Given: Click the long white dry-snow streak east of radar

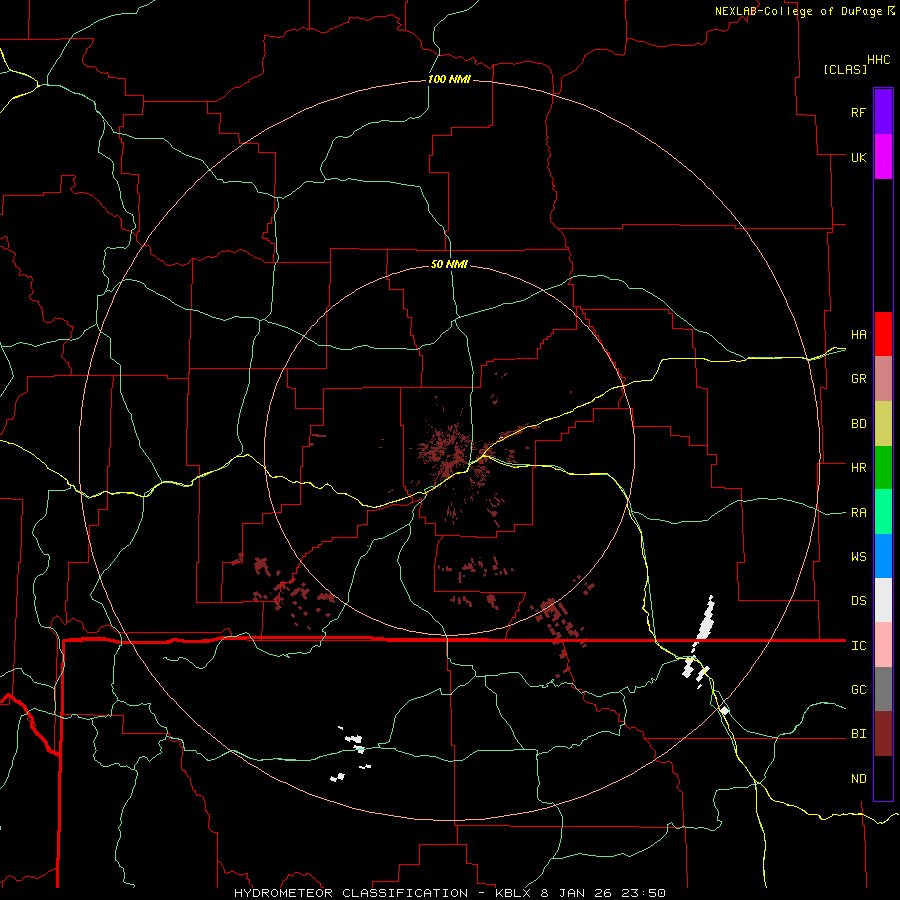Looking at the screenshot, I should 705,619.
